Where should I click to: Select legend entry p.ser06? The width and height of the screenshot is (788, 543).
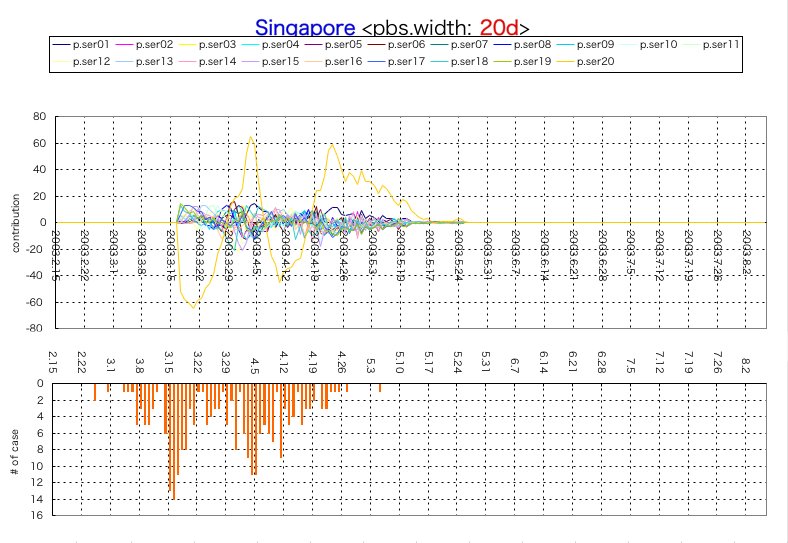point(397,45)
